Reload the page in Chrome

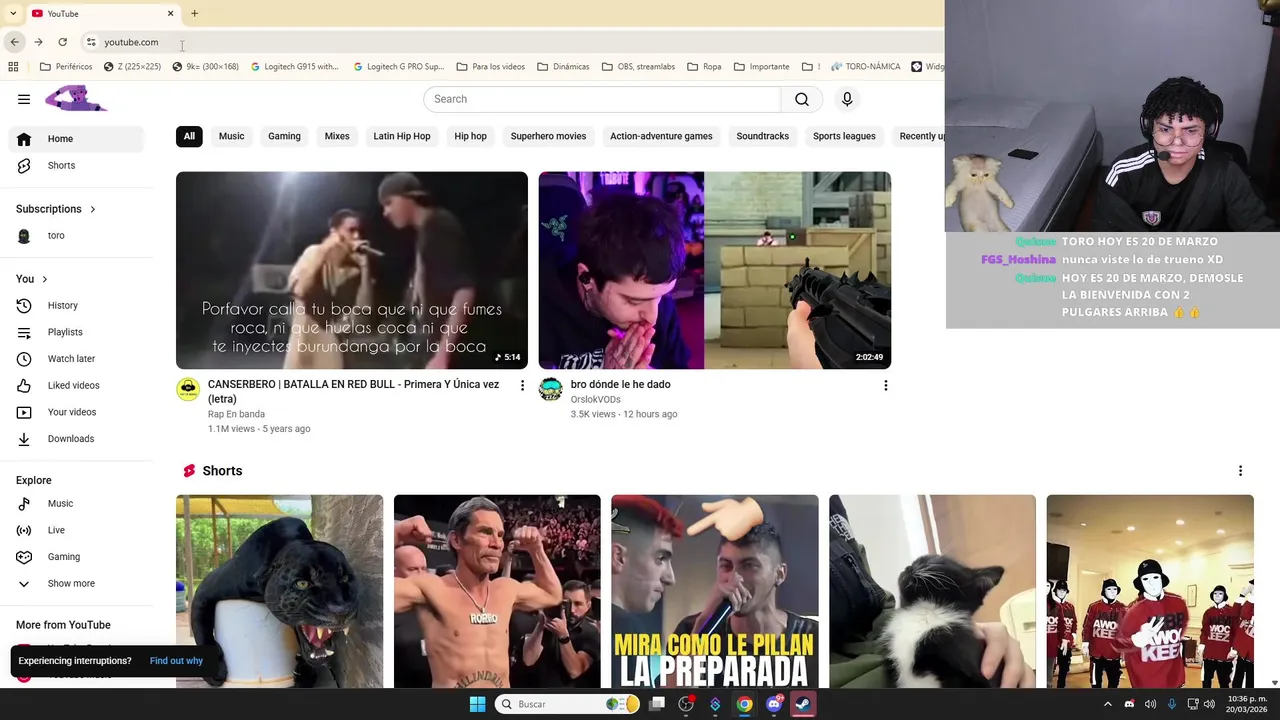62,42
